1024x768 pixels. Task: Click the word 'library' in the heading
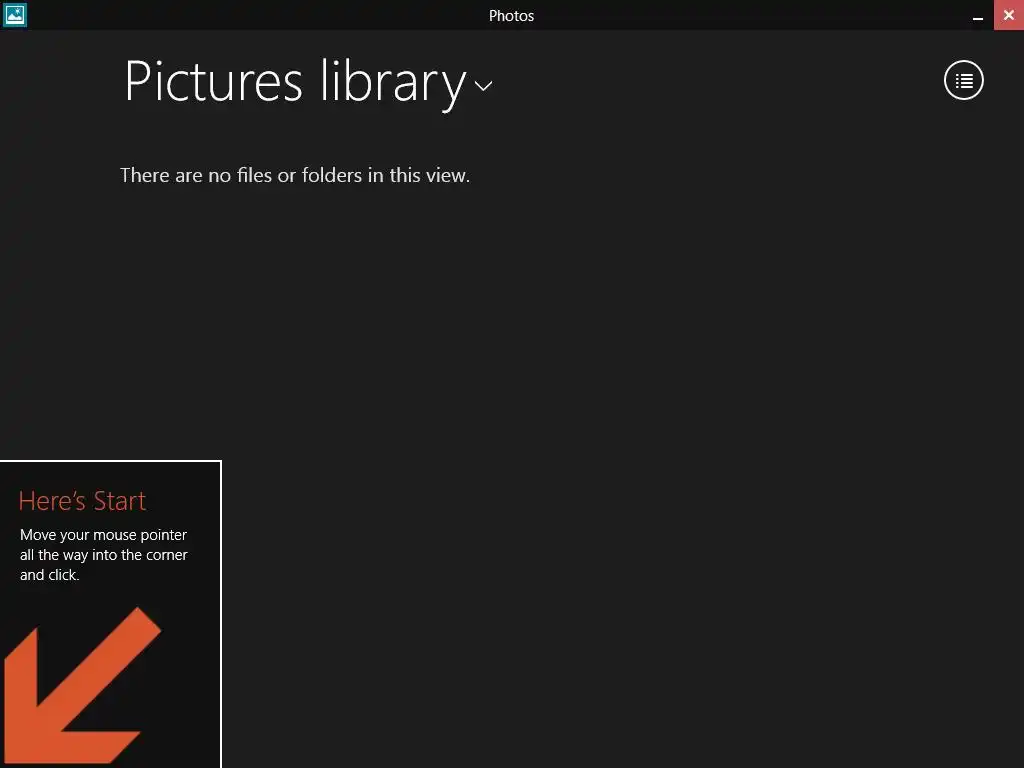[x=392, y=82]
